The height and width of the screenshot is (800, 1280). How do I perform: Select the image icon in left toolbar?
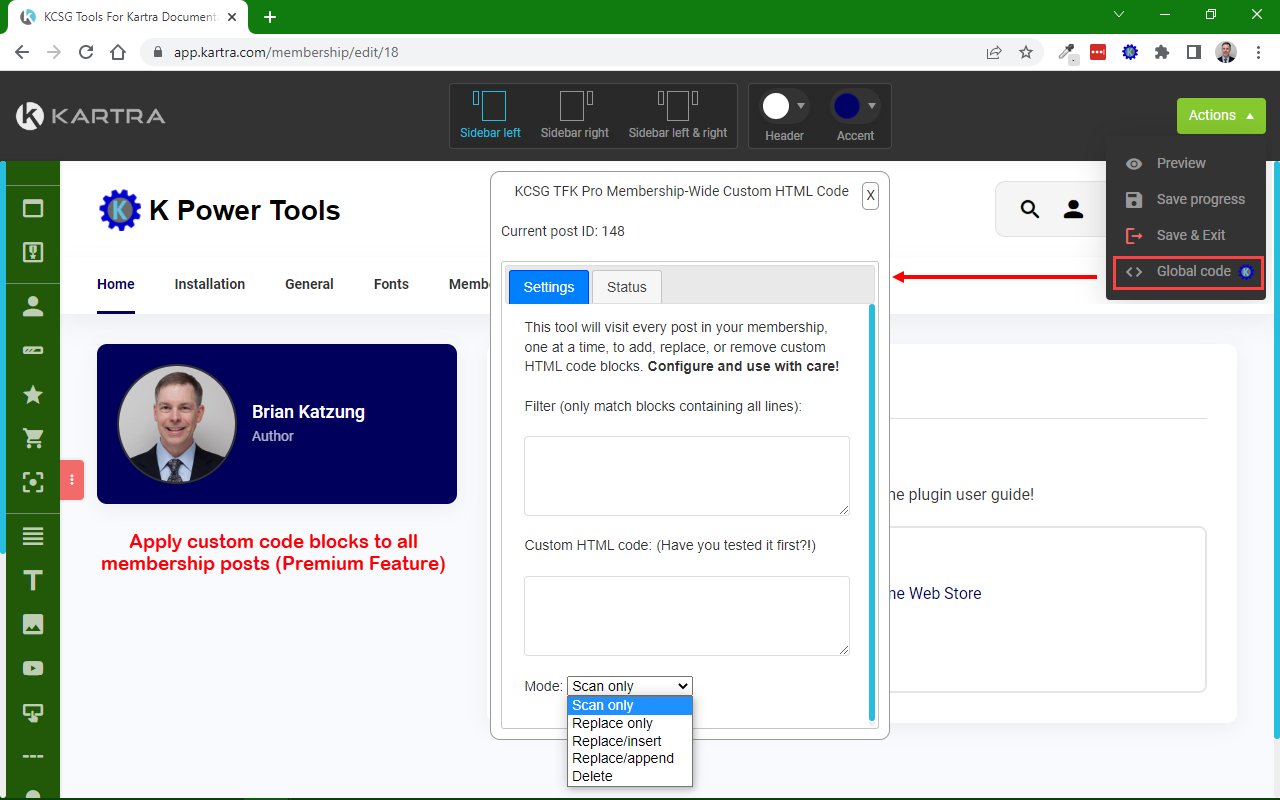(33, 624)
